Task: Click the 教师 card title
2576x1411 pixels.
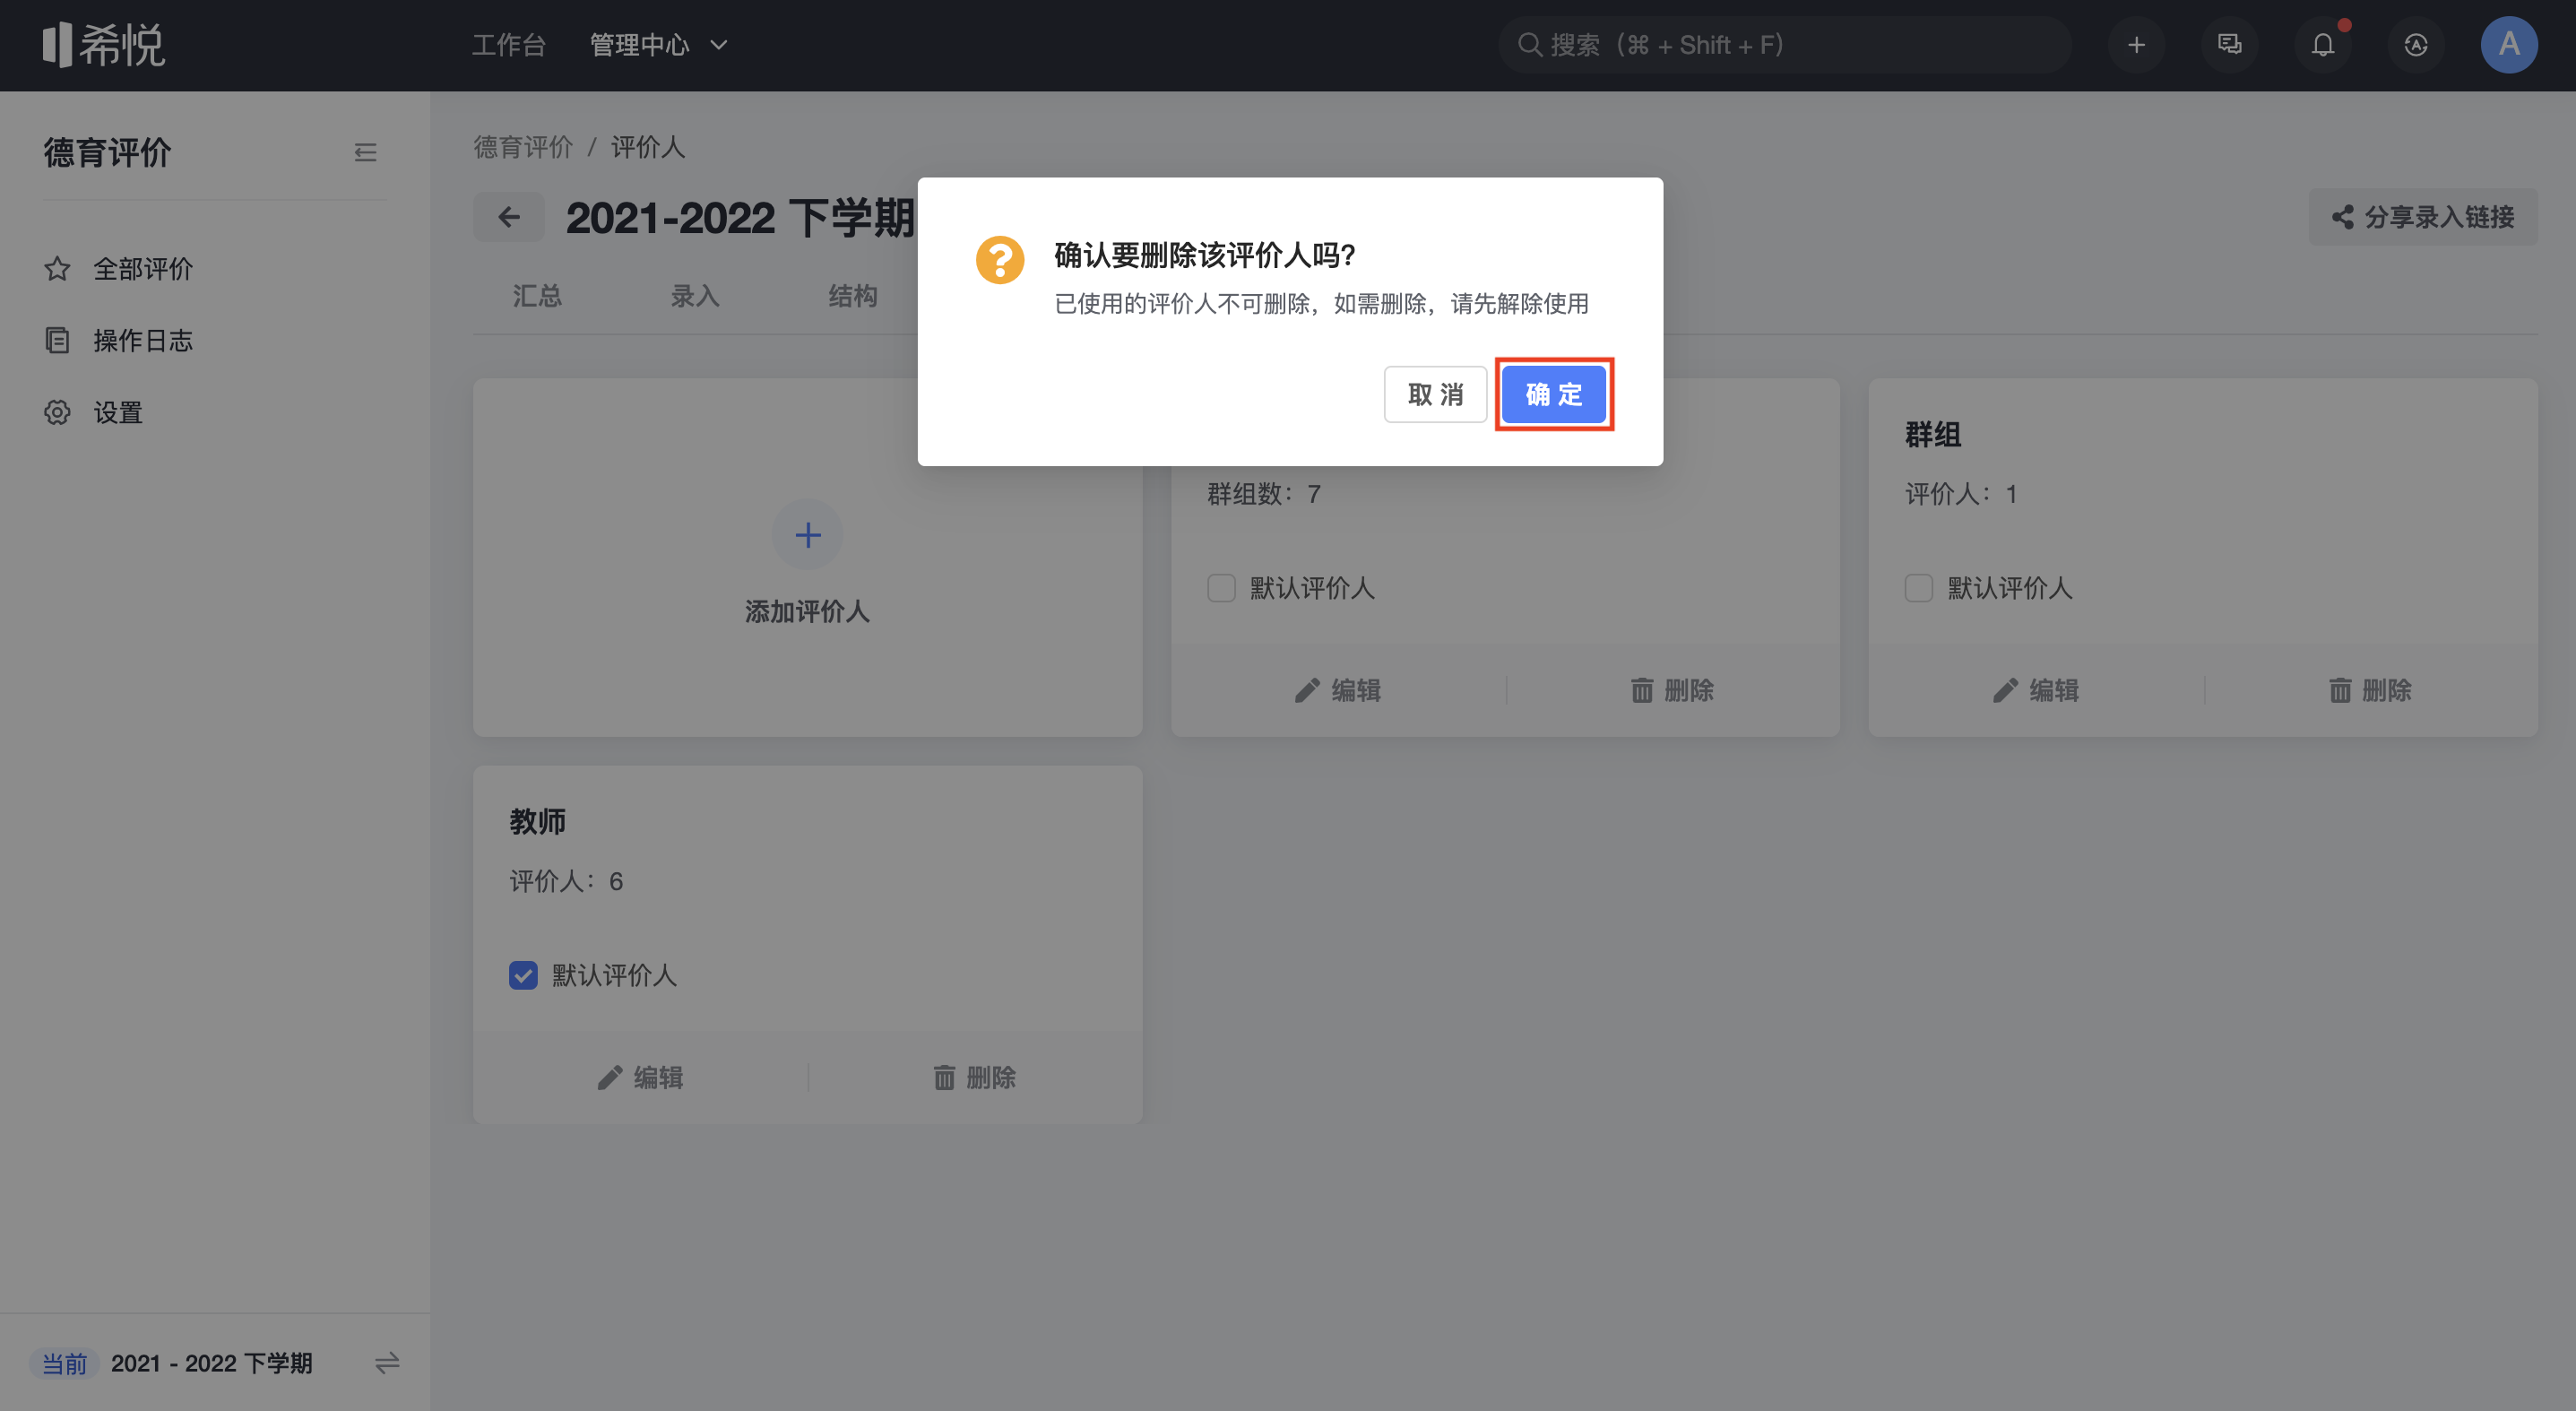Action: pos(537,822)
